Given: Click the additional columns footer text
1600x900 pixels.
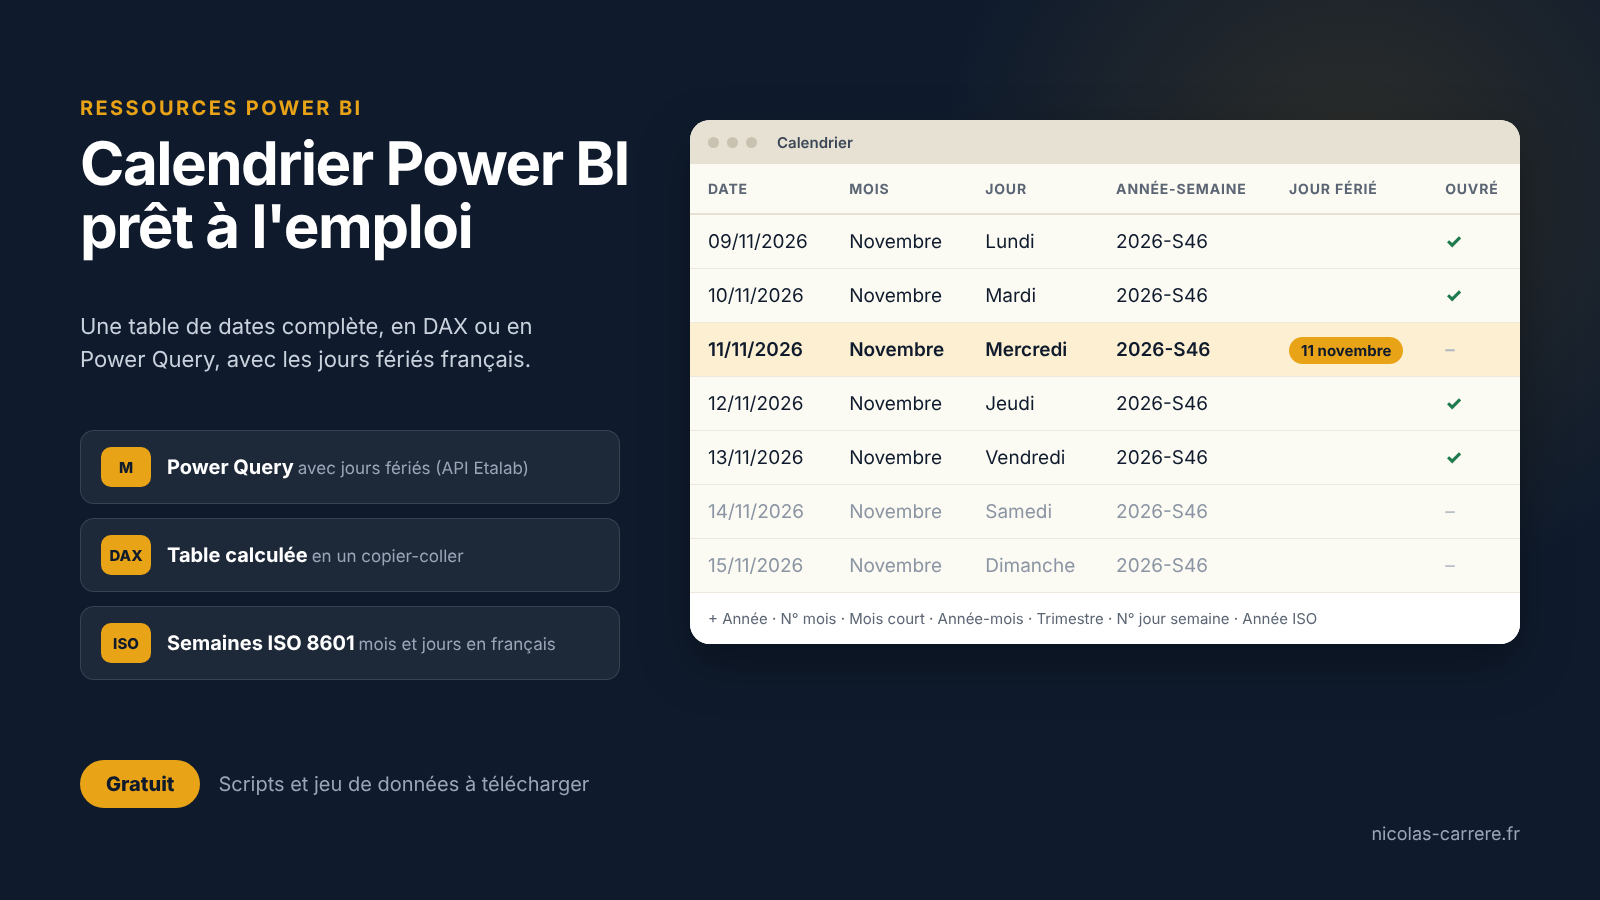Looking at the screenshot, I should (1012, 619).
